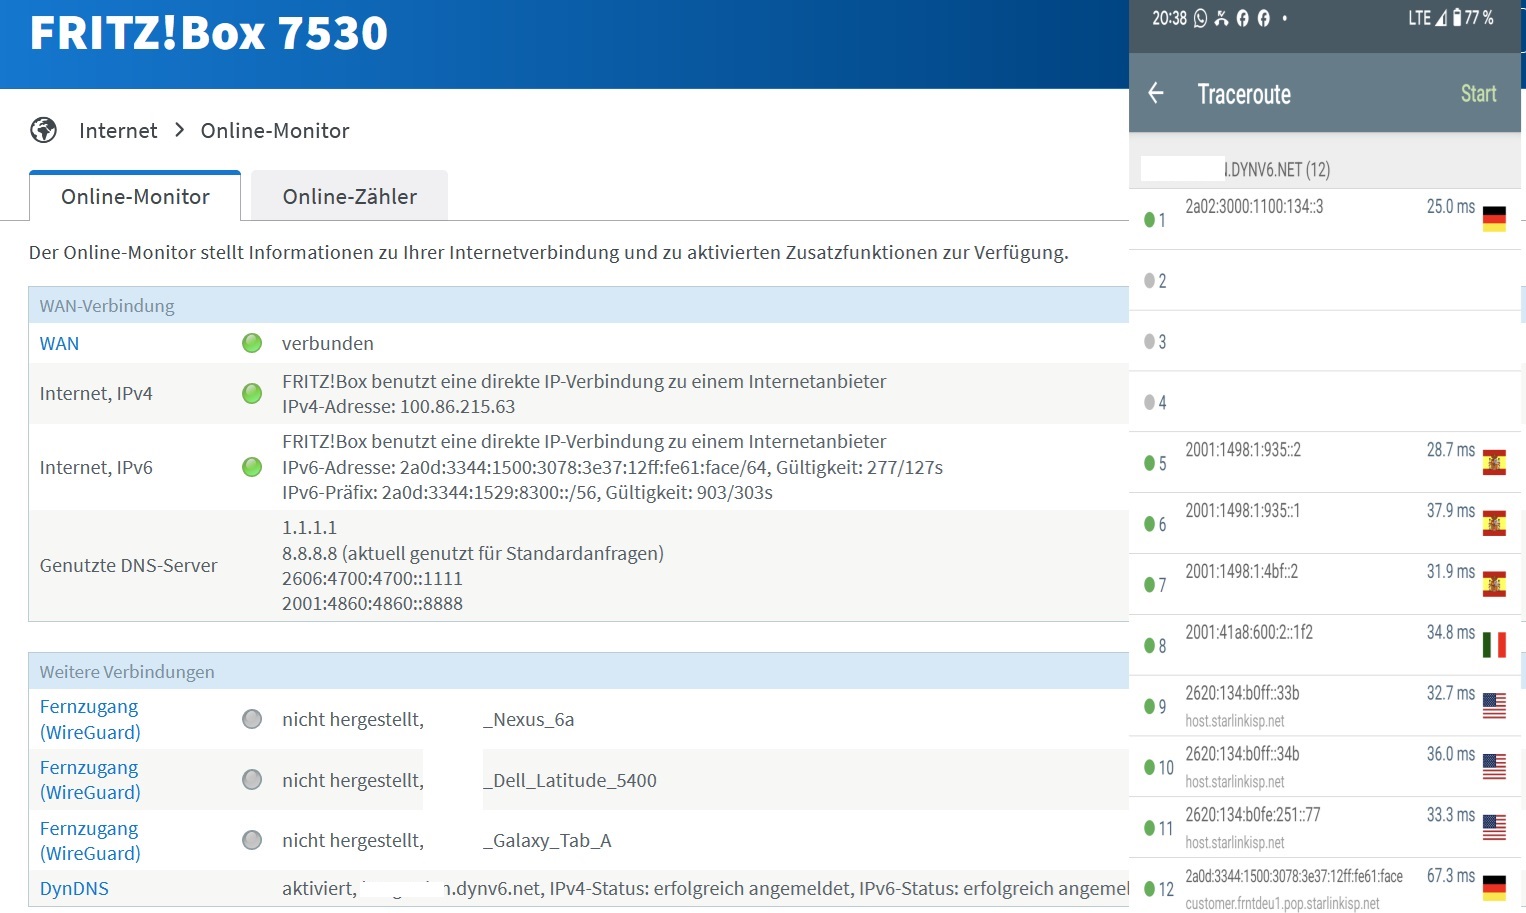The height and width of the screenshot is (913, 1526).
Task: Click the DNS entry 2001:4860:4860::8888
Action: [372, 603]
